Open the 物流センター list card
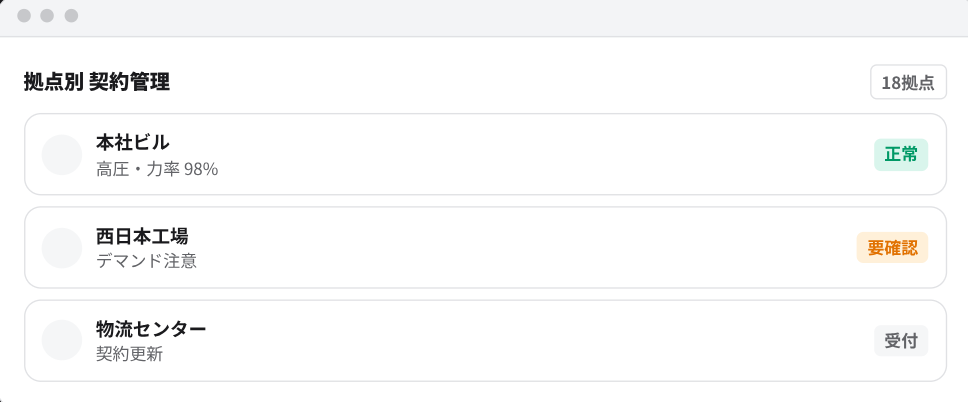Screen dimensions: 968x402 pos(485,340)
